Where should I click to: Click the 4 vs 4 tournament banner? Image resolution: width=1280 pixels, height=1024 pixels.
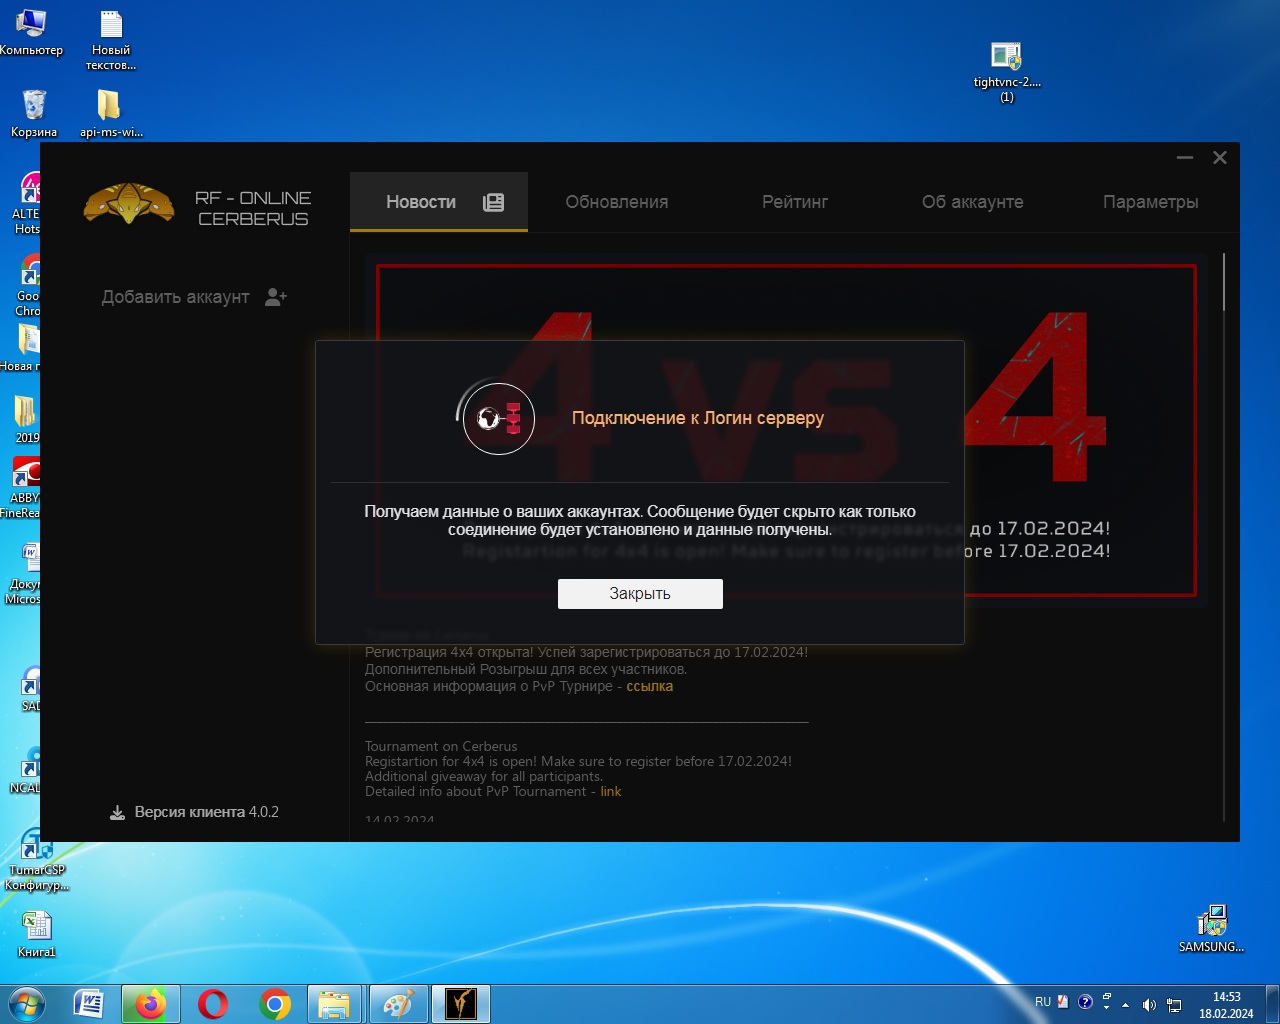point(787,430)
